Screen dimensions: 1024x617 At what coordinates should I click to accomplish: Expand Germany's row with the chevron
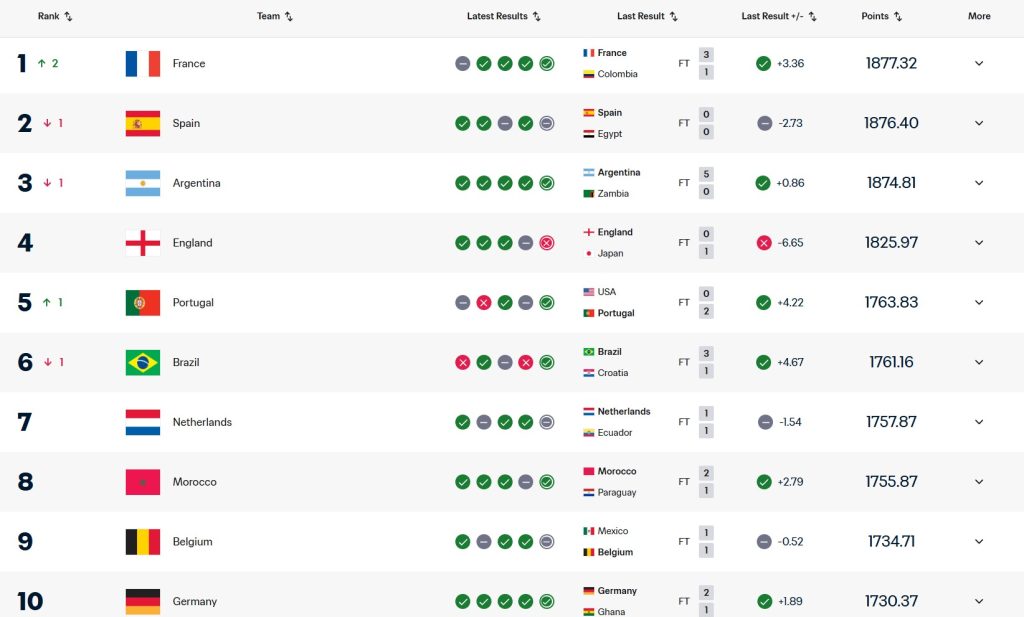pyautogui.click(x=978, y=601)
